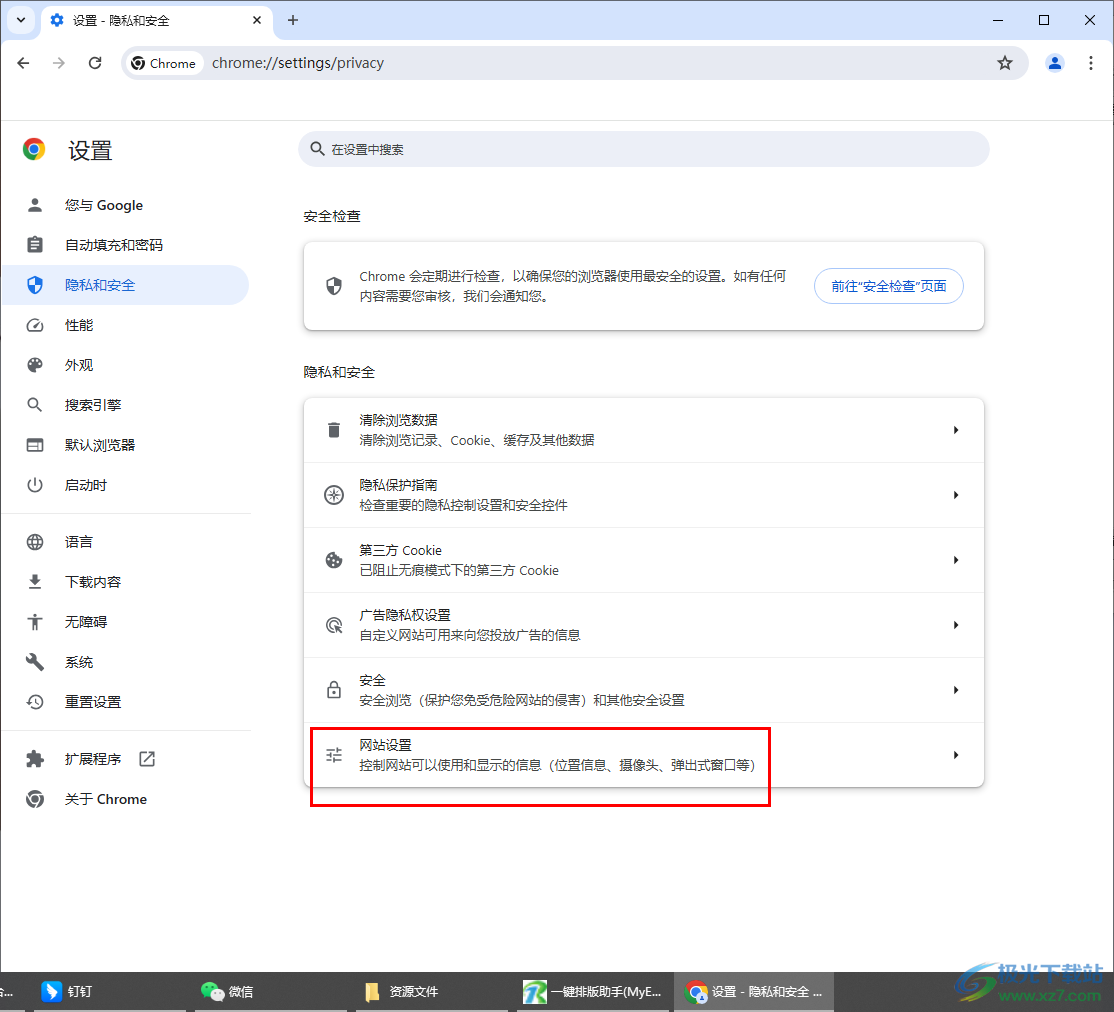
Task: Click the cookie icon for 第三方 Cookie
Action: pyautogui.click(x=334, y=560)
